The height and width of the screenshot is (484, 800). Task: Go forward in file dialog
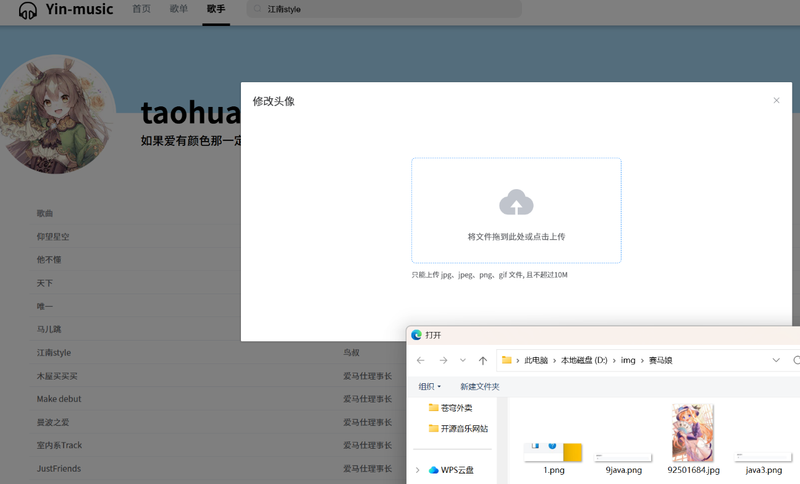441,360
